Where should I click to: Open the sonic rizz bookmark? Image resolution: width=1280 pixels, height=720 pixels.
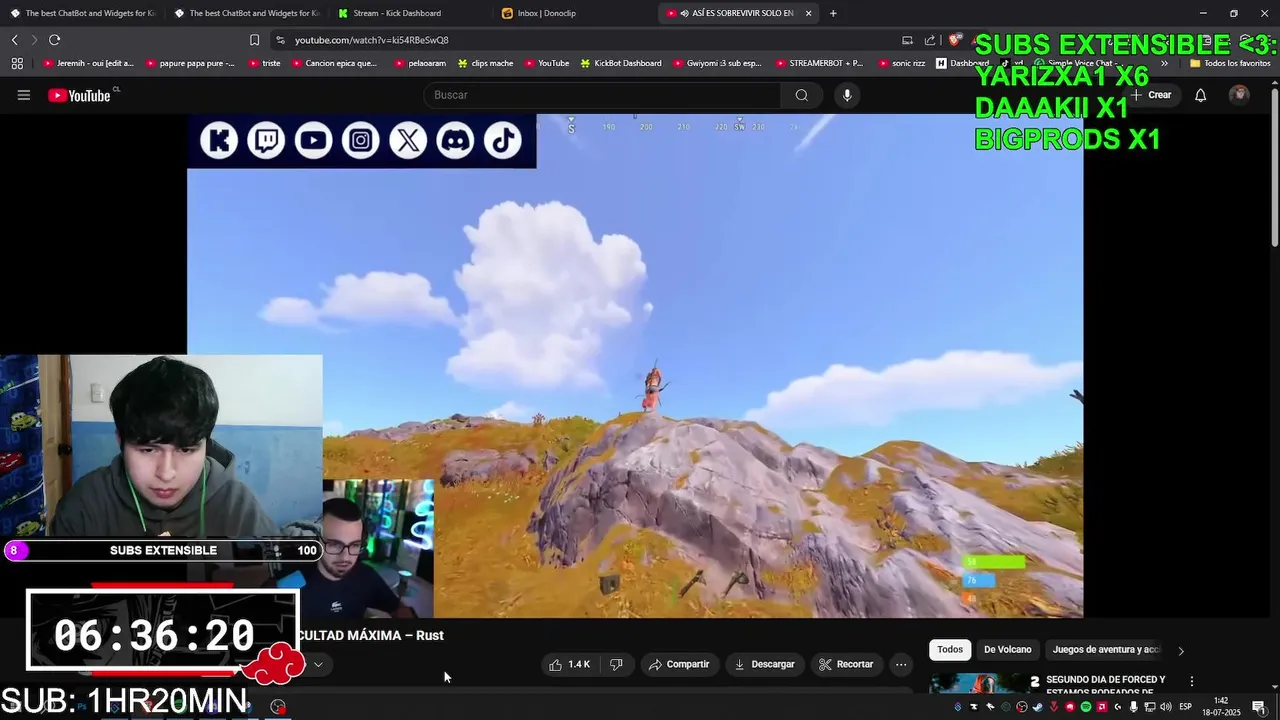coord(901,63)
